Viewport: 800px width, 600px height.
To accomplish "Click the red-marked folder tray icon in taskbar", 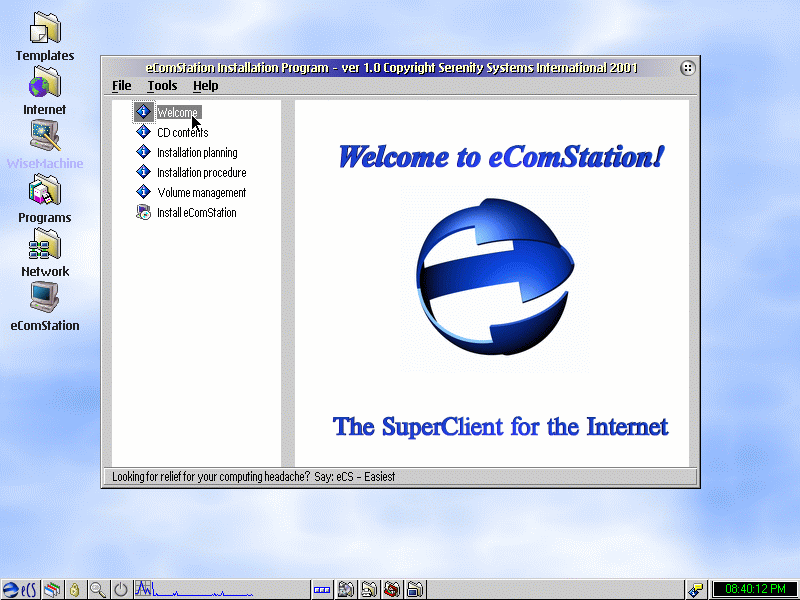I will (x=392, y=590).
